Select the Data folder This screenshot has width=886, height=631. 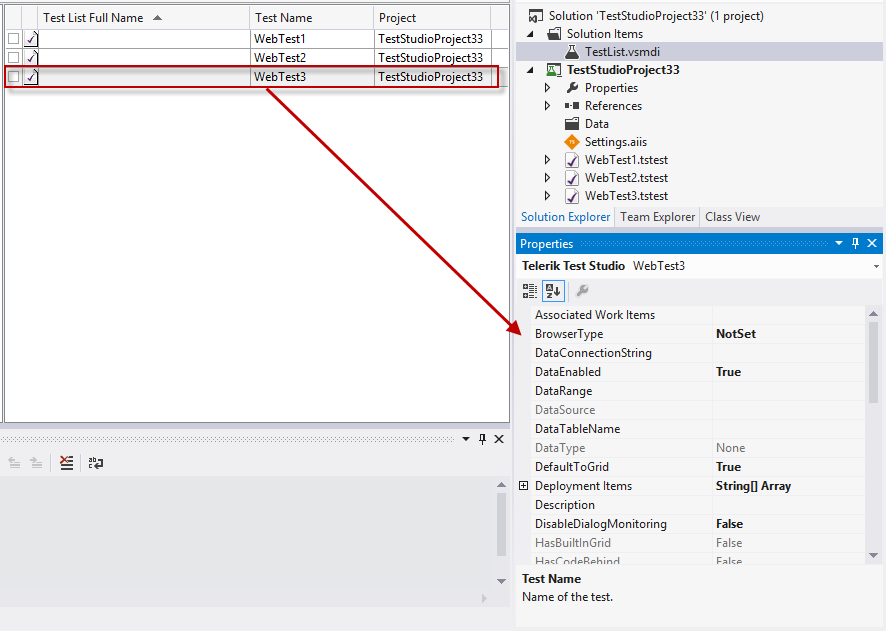point(597,124)
